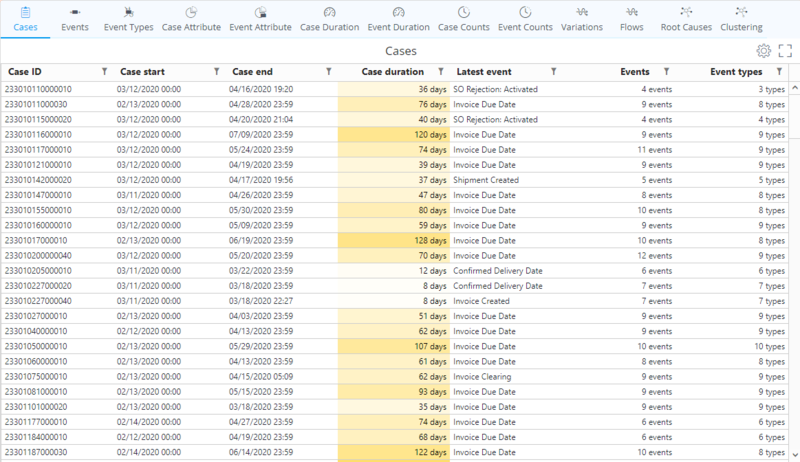Switch to the Variations tab label

click(582, 28)
